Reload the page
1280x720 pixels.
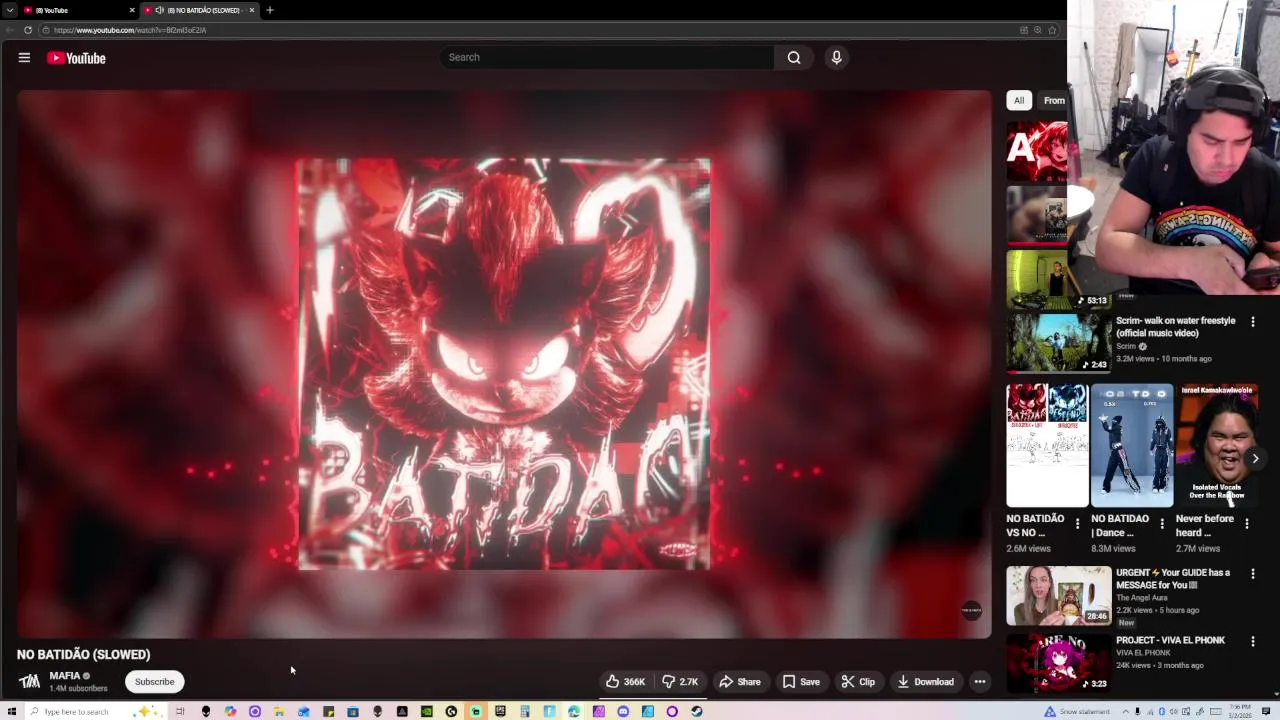click(x=28, y=30)
